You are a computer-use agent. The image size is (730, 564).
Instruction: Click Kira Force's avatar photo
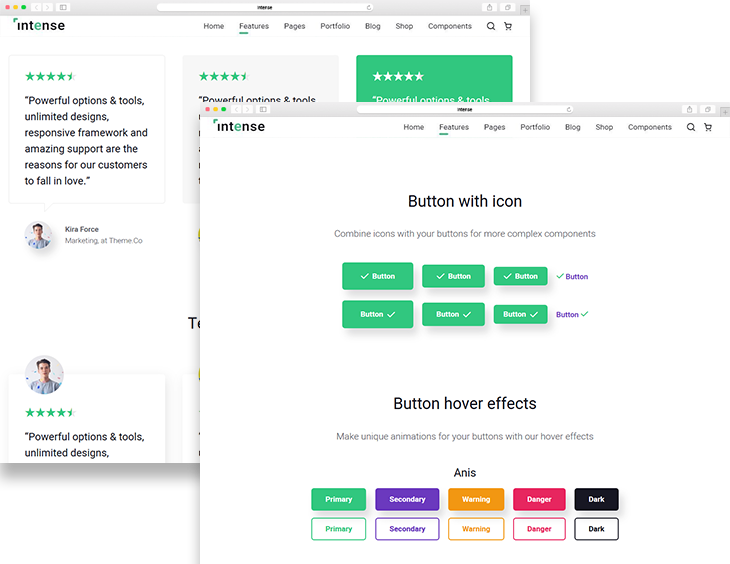(39, 235)
